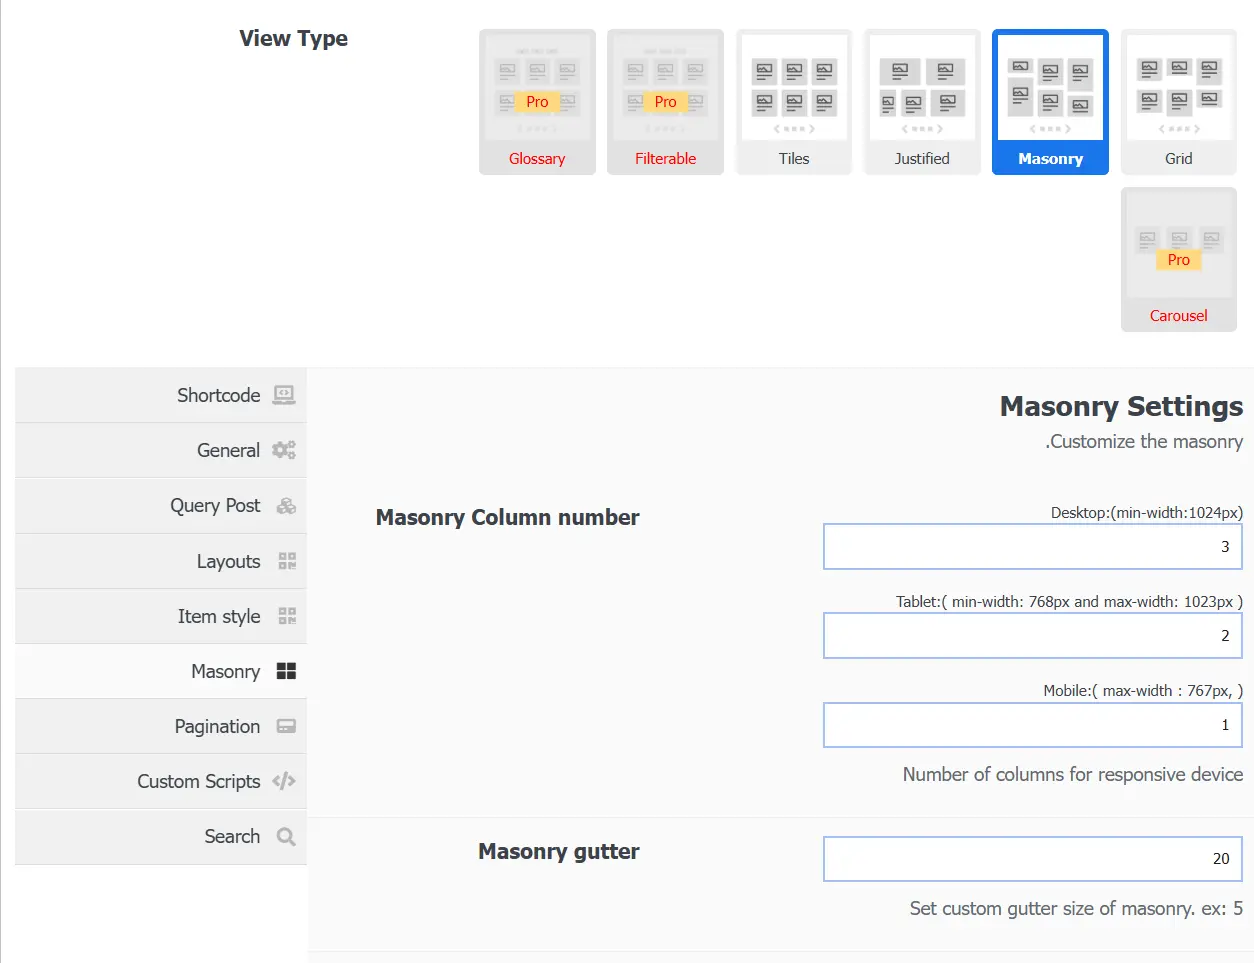
Task: Click the Masonry gutter input field
Action: click(1033, 859)
